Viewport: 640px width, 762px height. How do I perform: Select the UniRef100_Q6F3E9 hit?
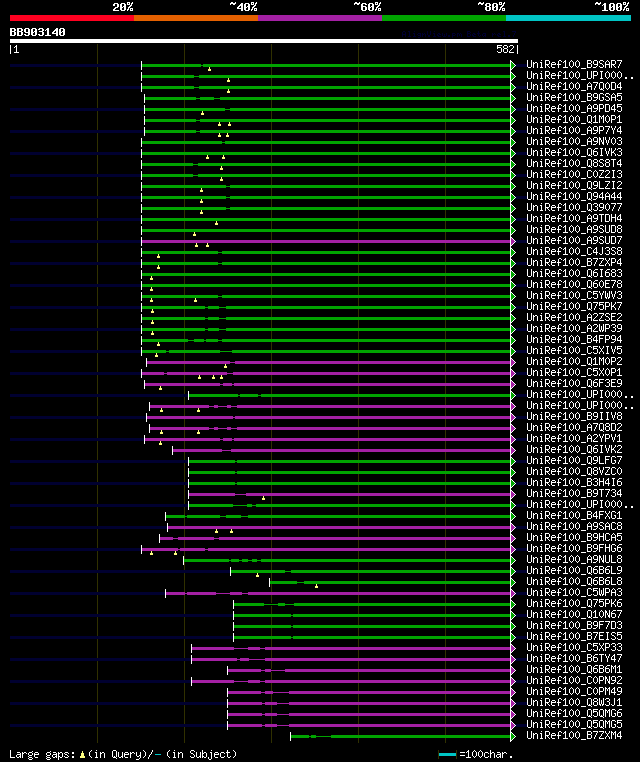tap(574, 383)
